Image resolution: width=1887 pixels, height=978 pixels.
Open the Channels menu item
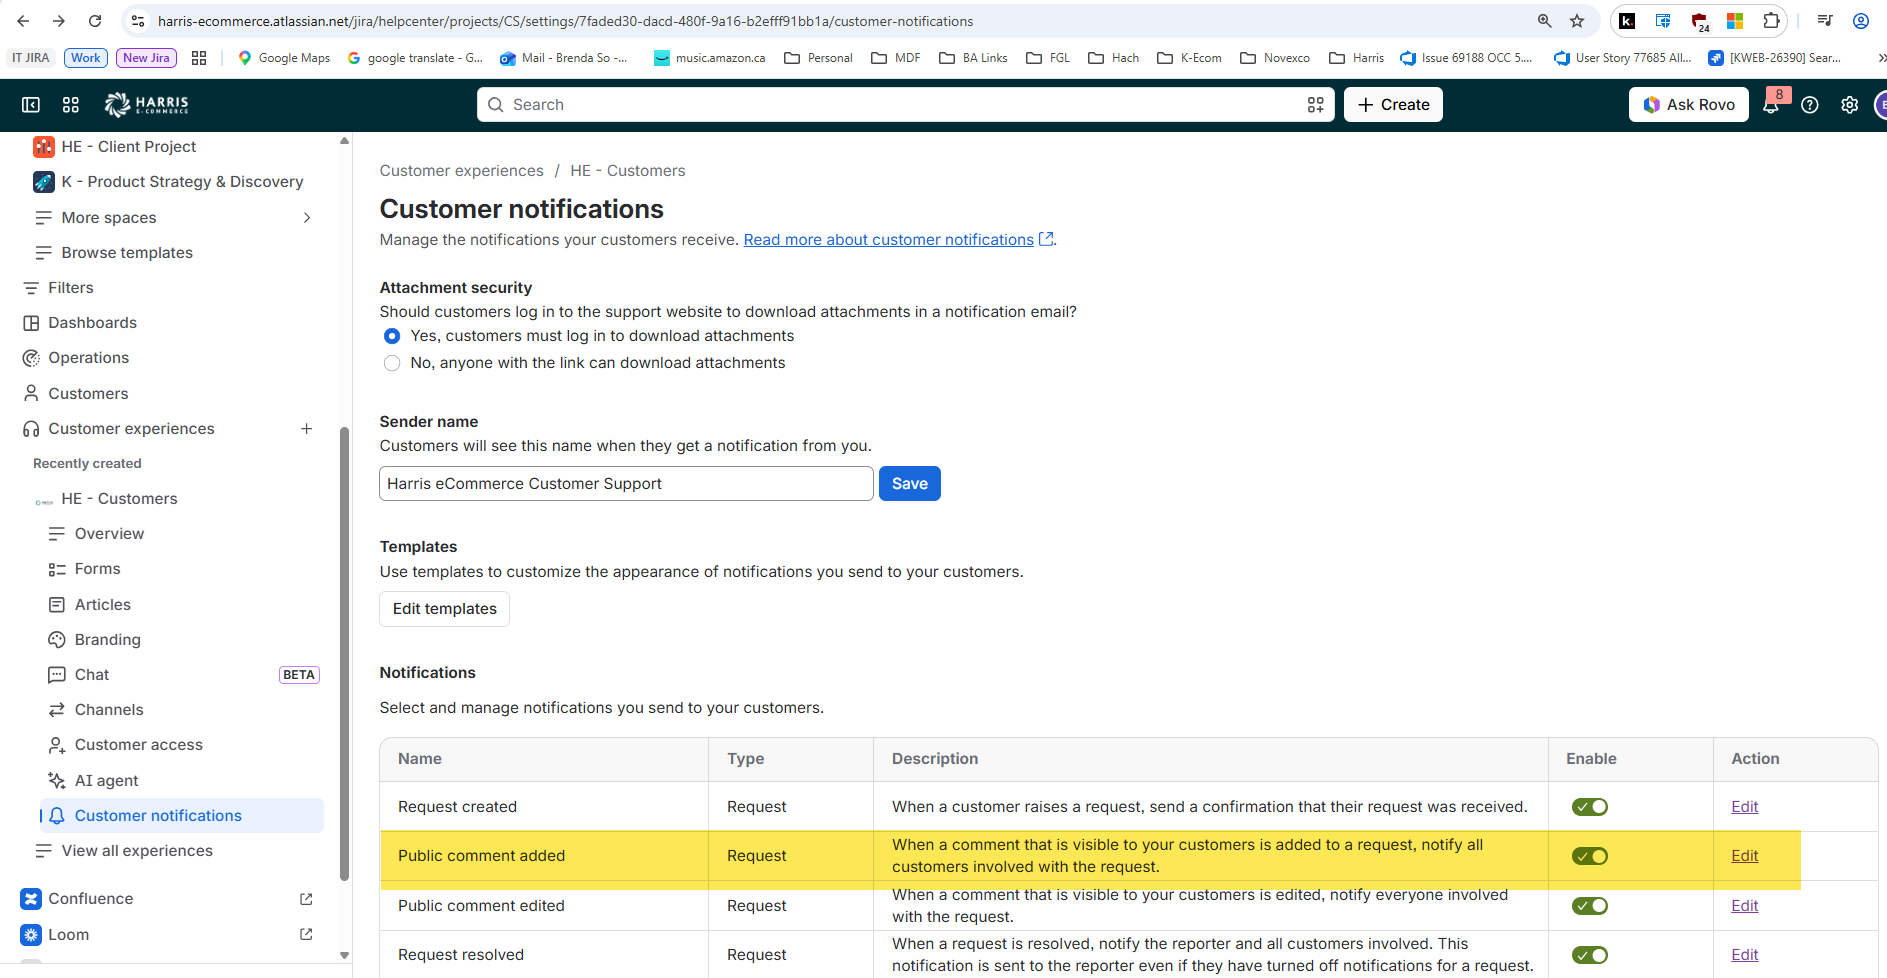[109, 710]
